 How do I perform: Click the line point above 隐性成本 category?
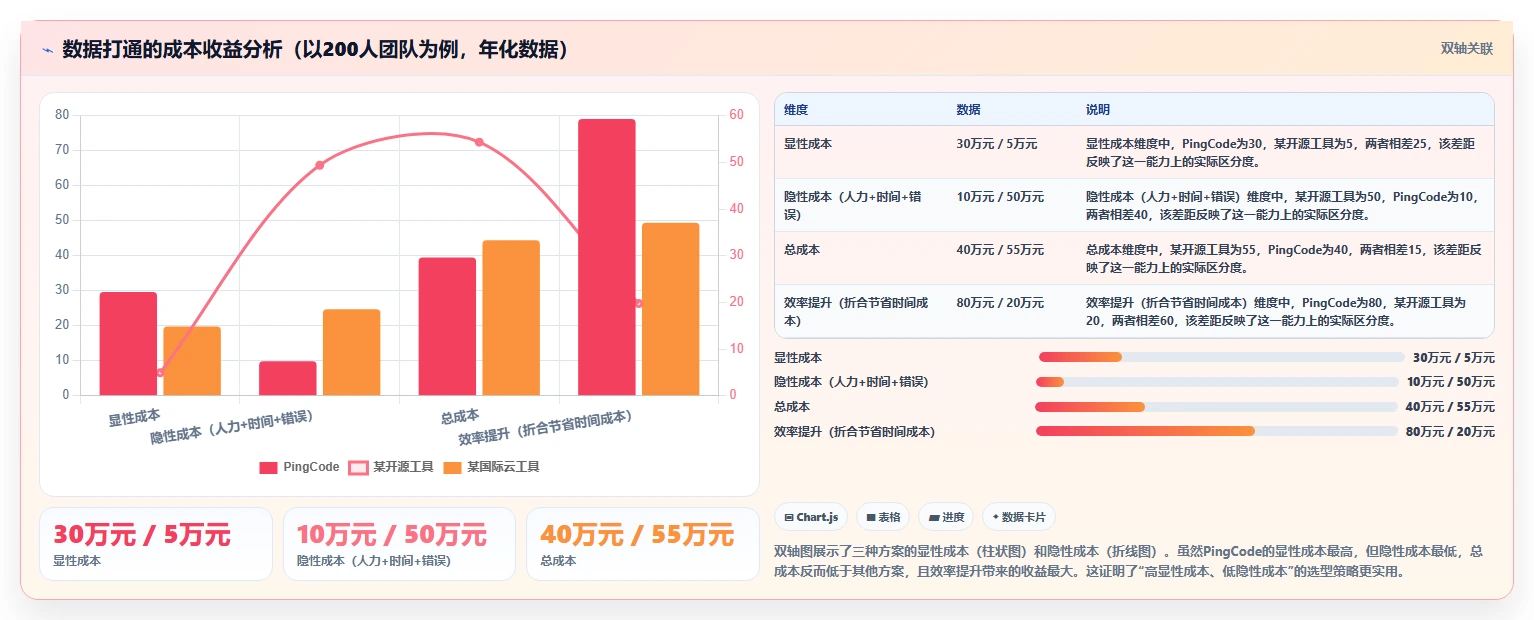(319, 165)
